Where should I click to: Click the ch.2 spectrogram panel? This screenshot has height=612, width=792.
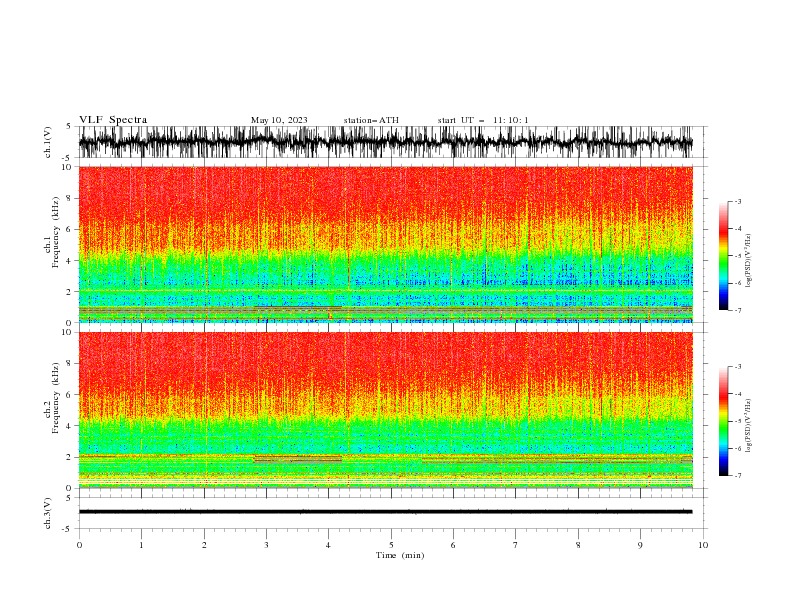386,410
